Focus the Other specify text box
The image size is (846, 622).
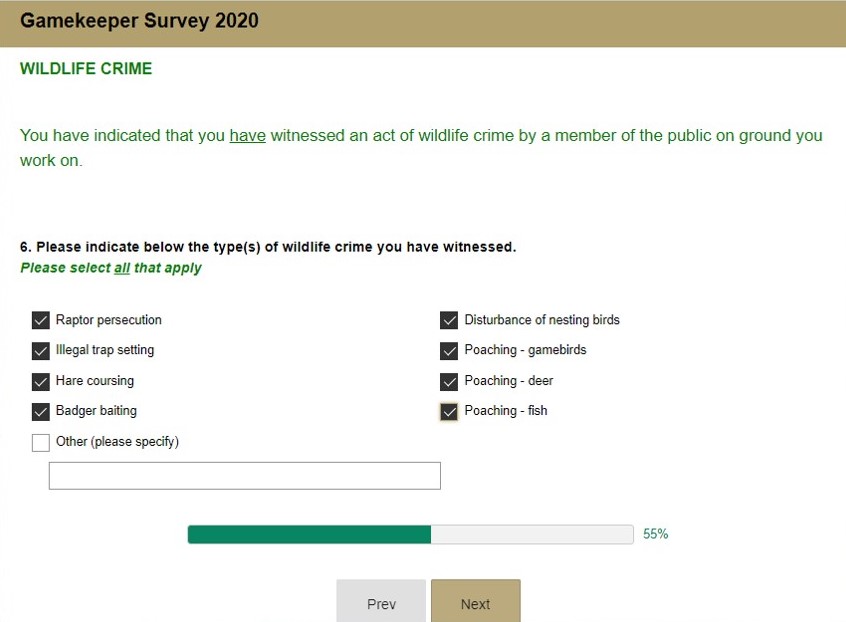click(244, 476)
